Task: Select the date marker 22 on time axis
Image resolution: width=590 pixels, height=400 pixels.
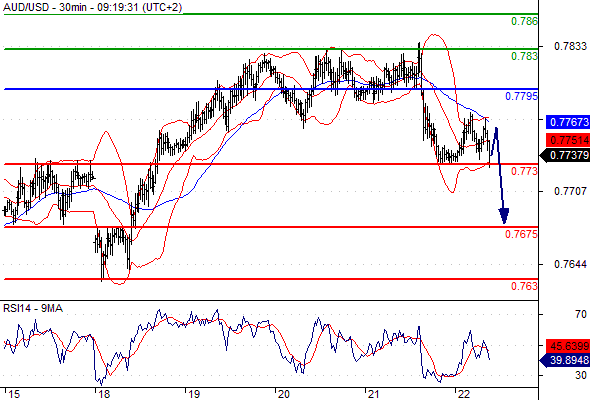Action: click(x=464, y=394)
